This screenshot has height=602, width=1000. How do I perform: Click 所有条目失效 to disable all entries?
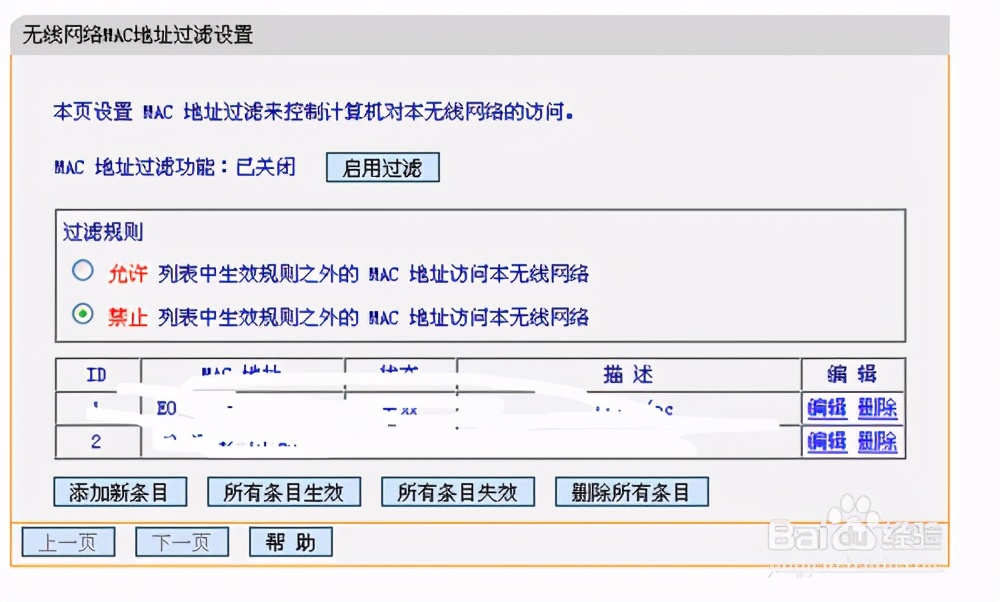(457, 491)
